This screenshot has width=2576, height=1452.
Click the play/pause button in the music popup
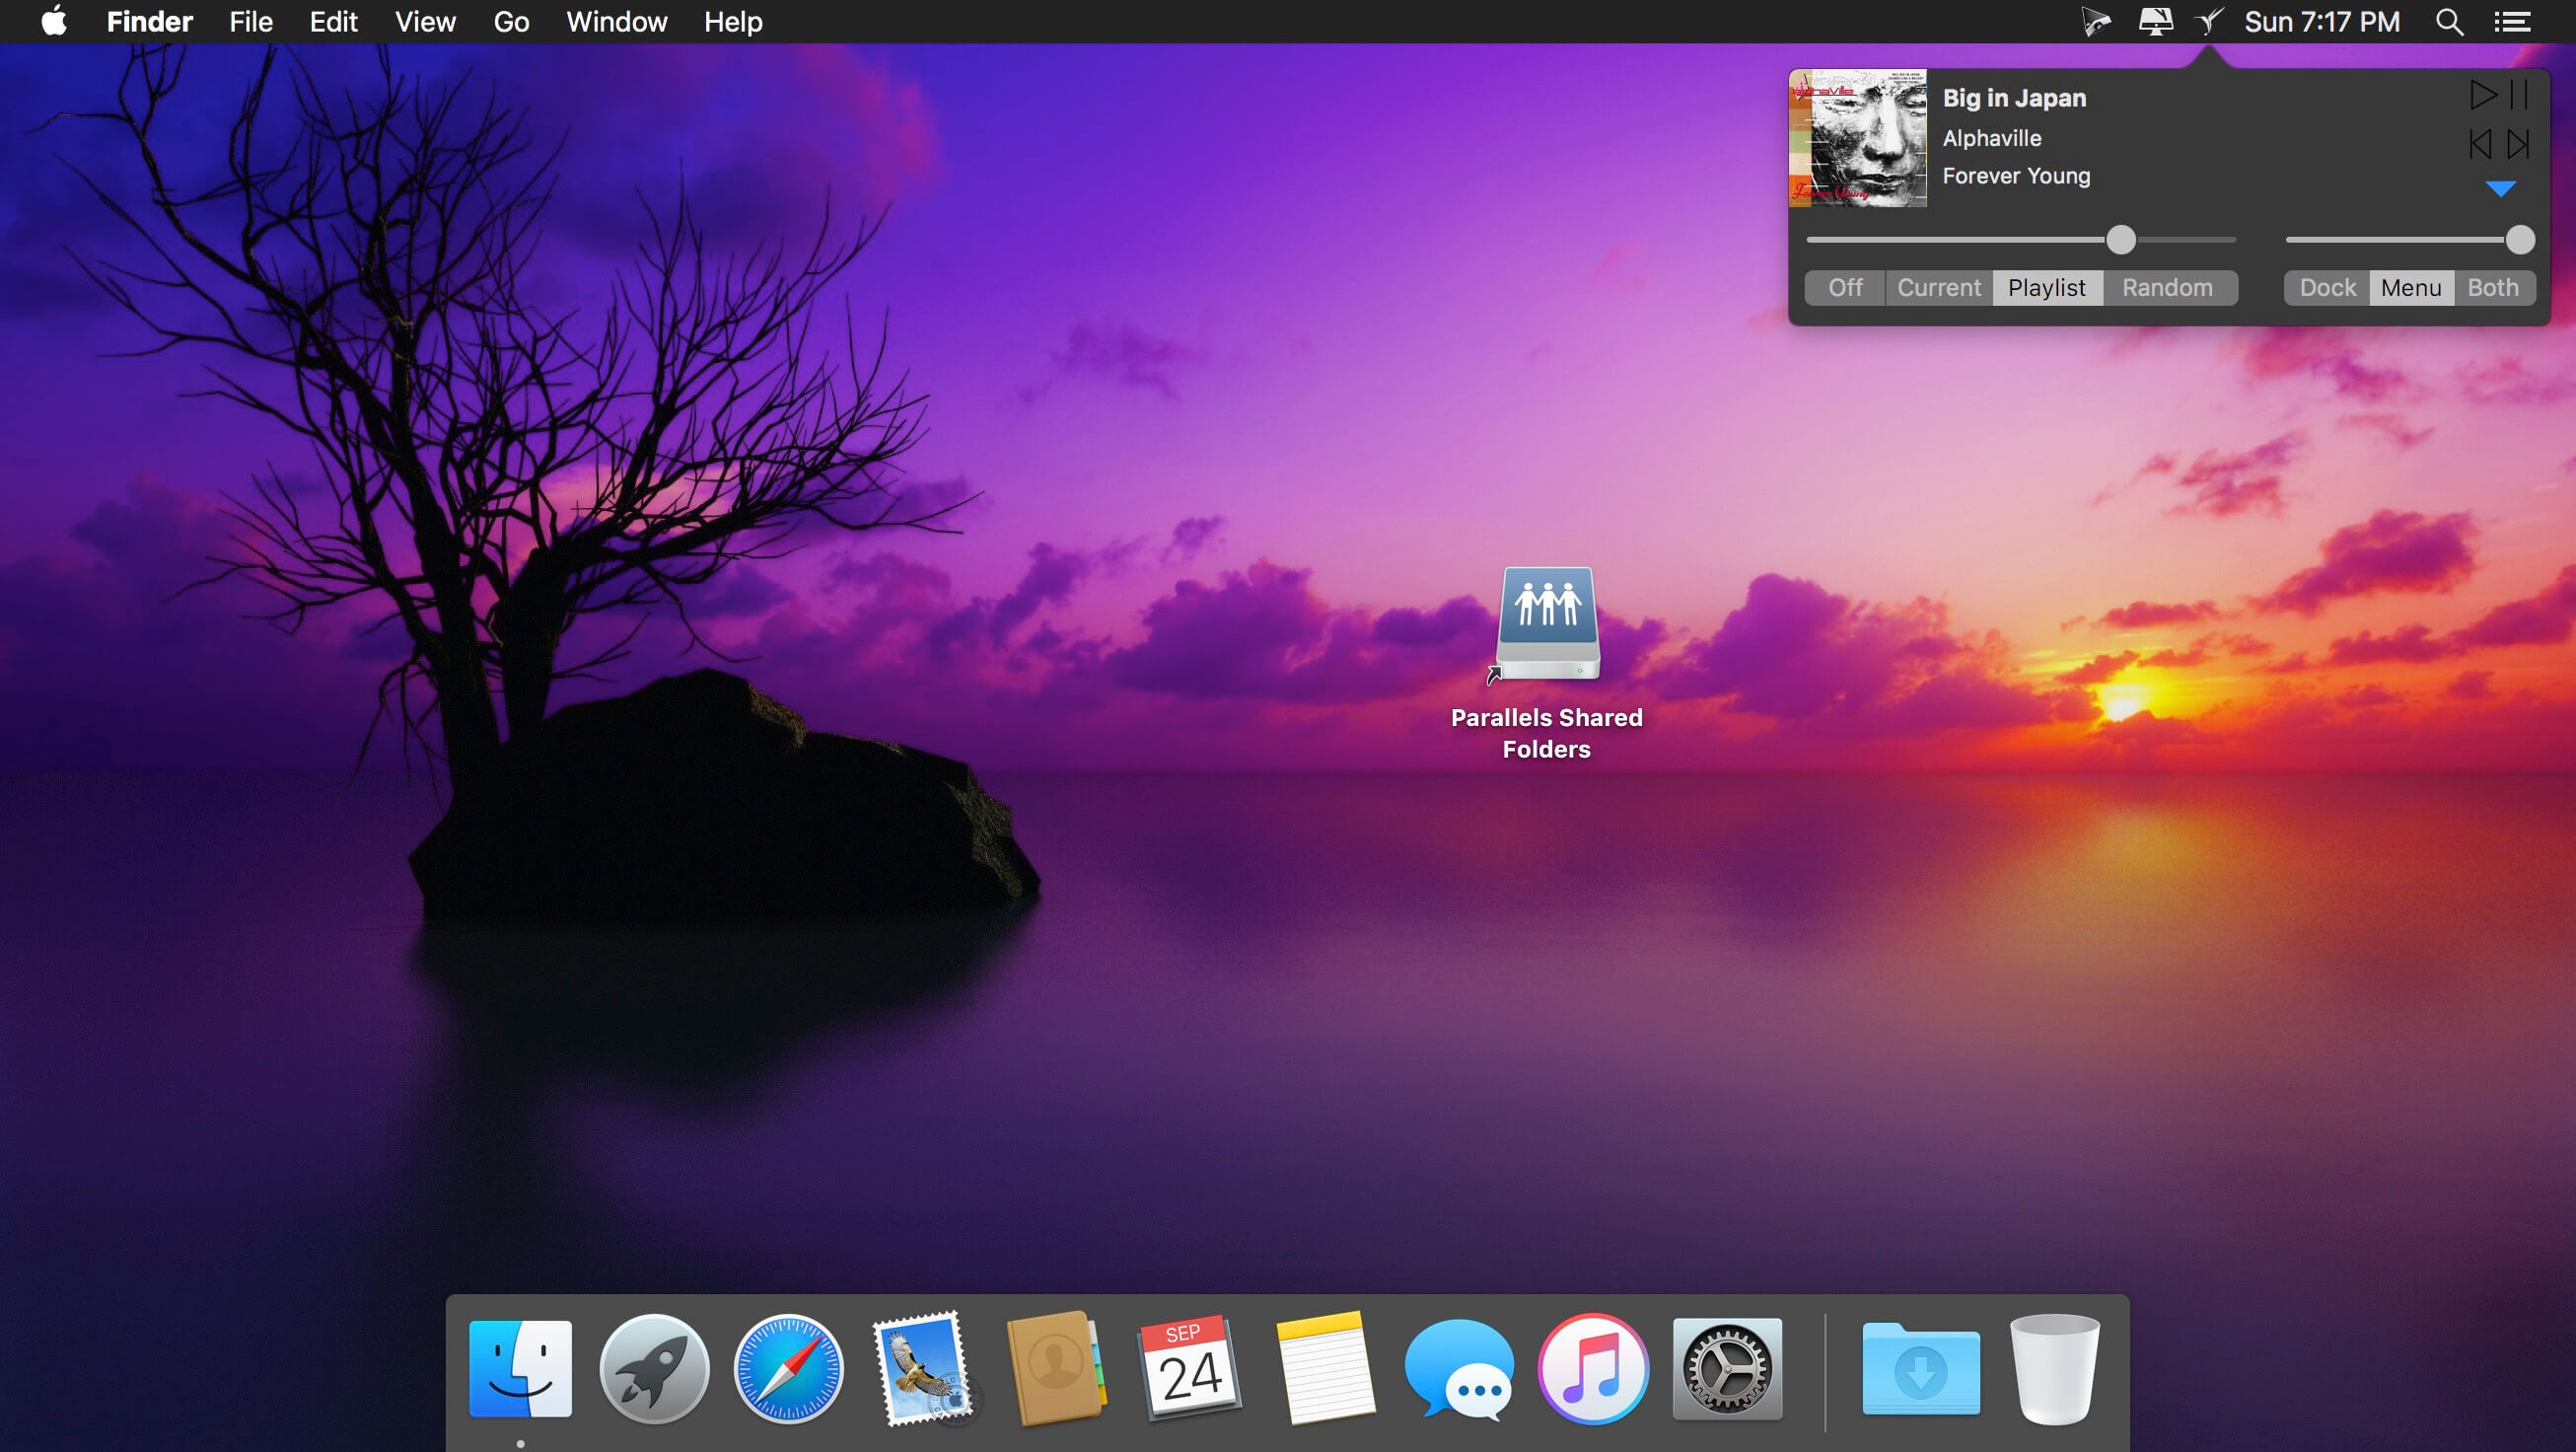coord(2497,95)
